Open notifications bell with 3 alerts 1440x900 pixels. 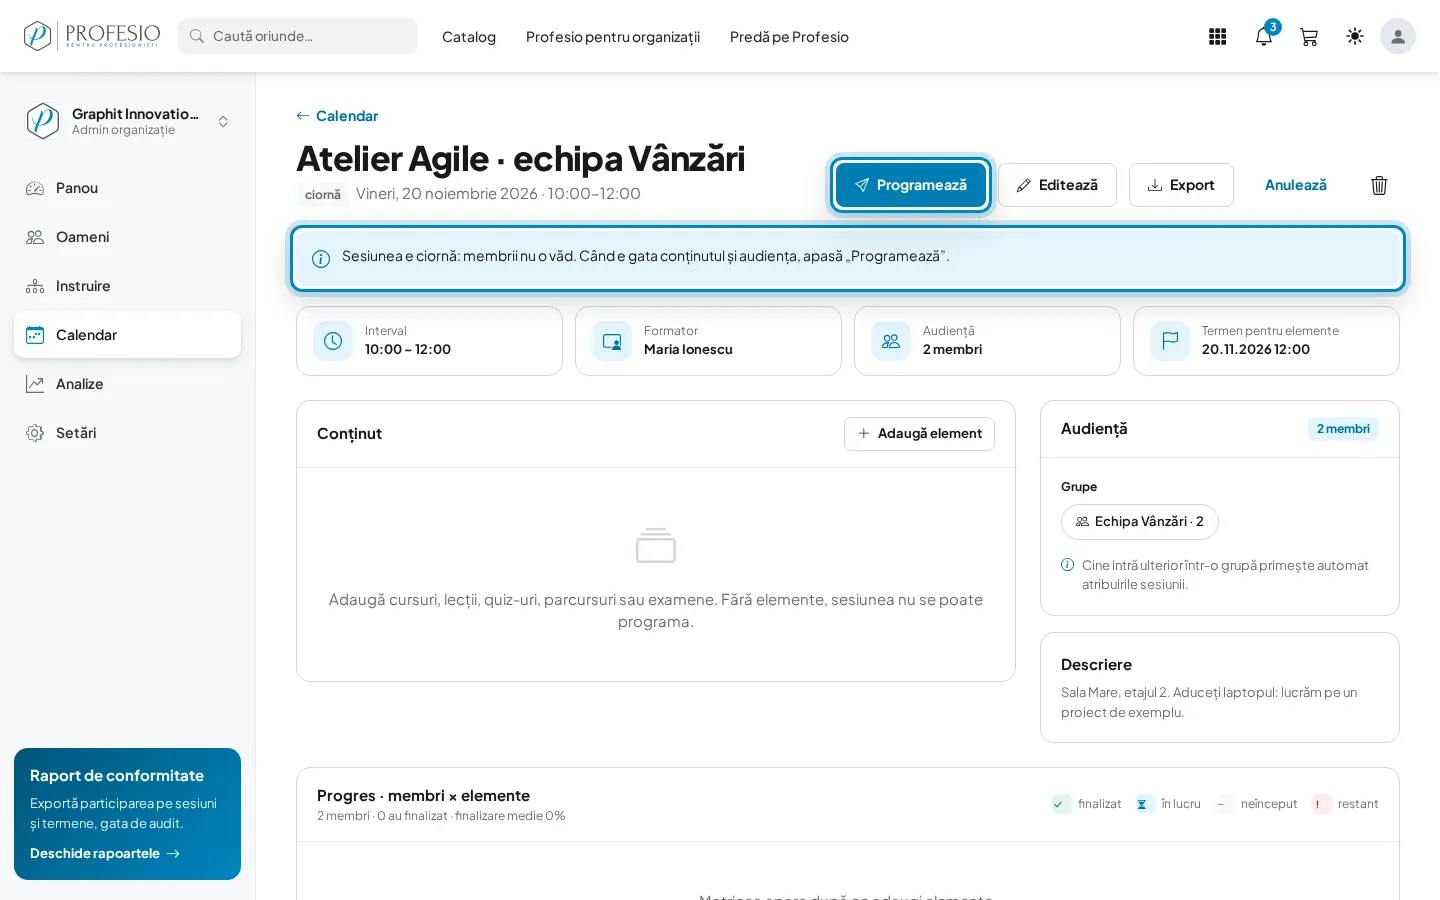[1264, 37]
